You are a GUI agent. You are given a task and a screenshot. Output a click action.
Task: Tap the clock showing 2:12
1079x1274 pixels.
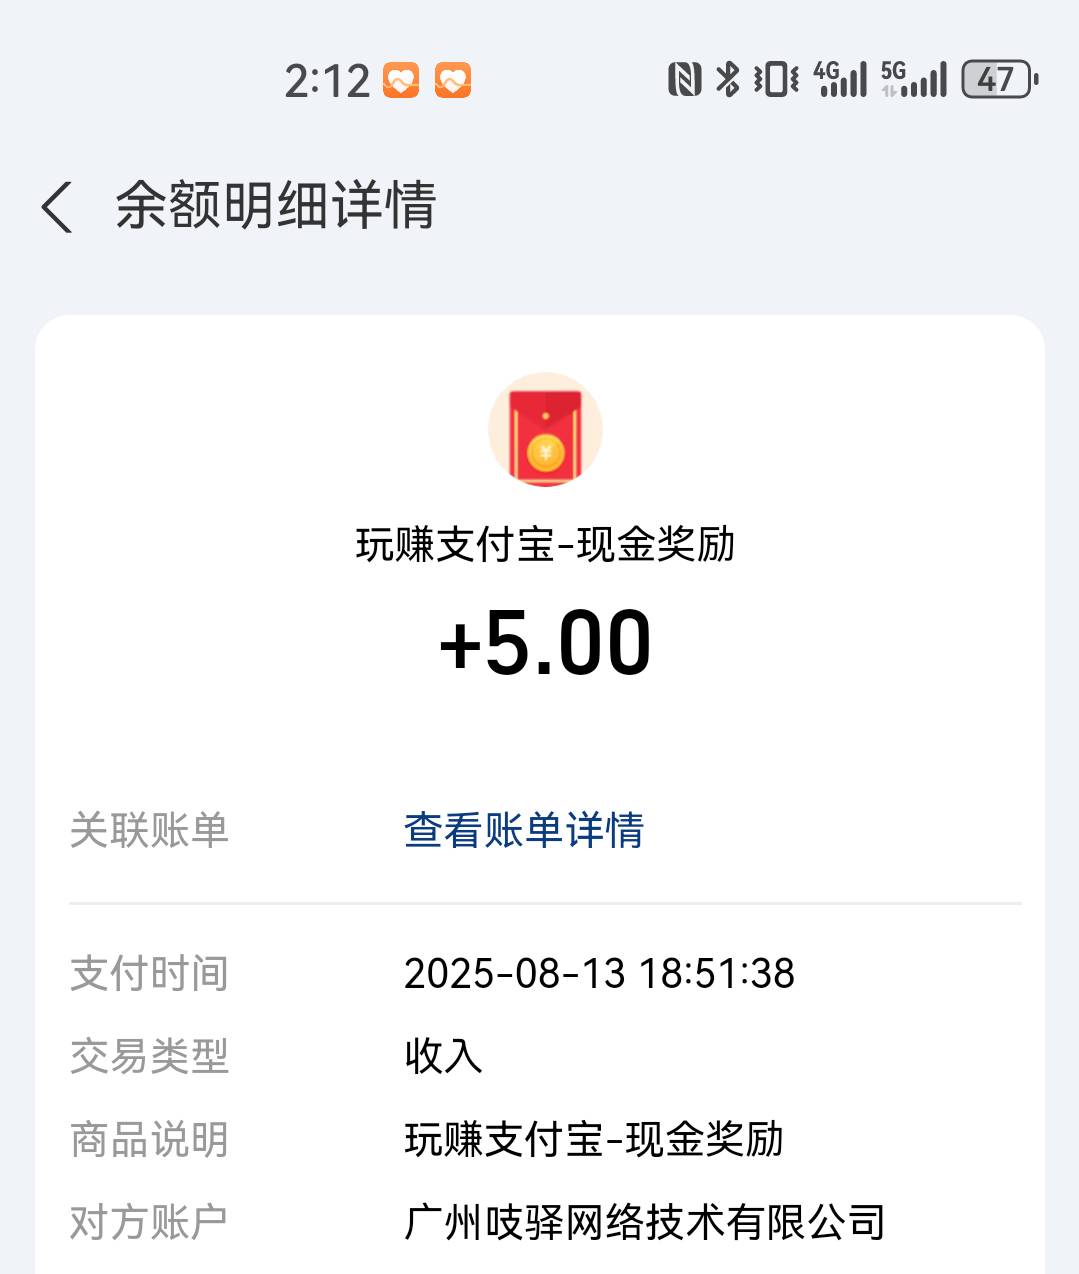click(x=327, y=81)
